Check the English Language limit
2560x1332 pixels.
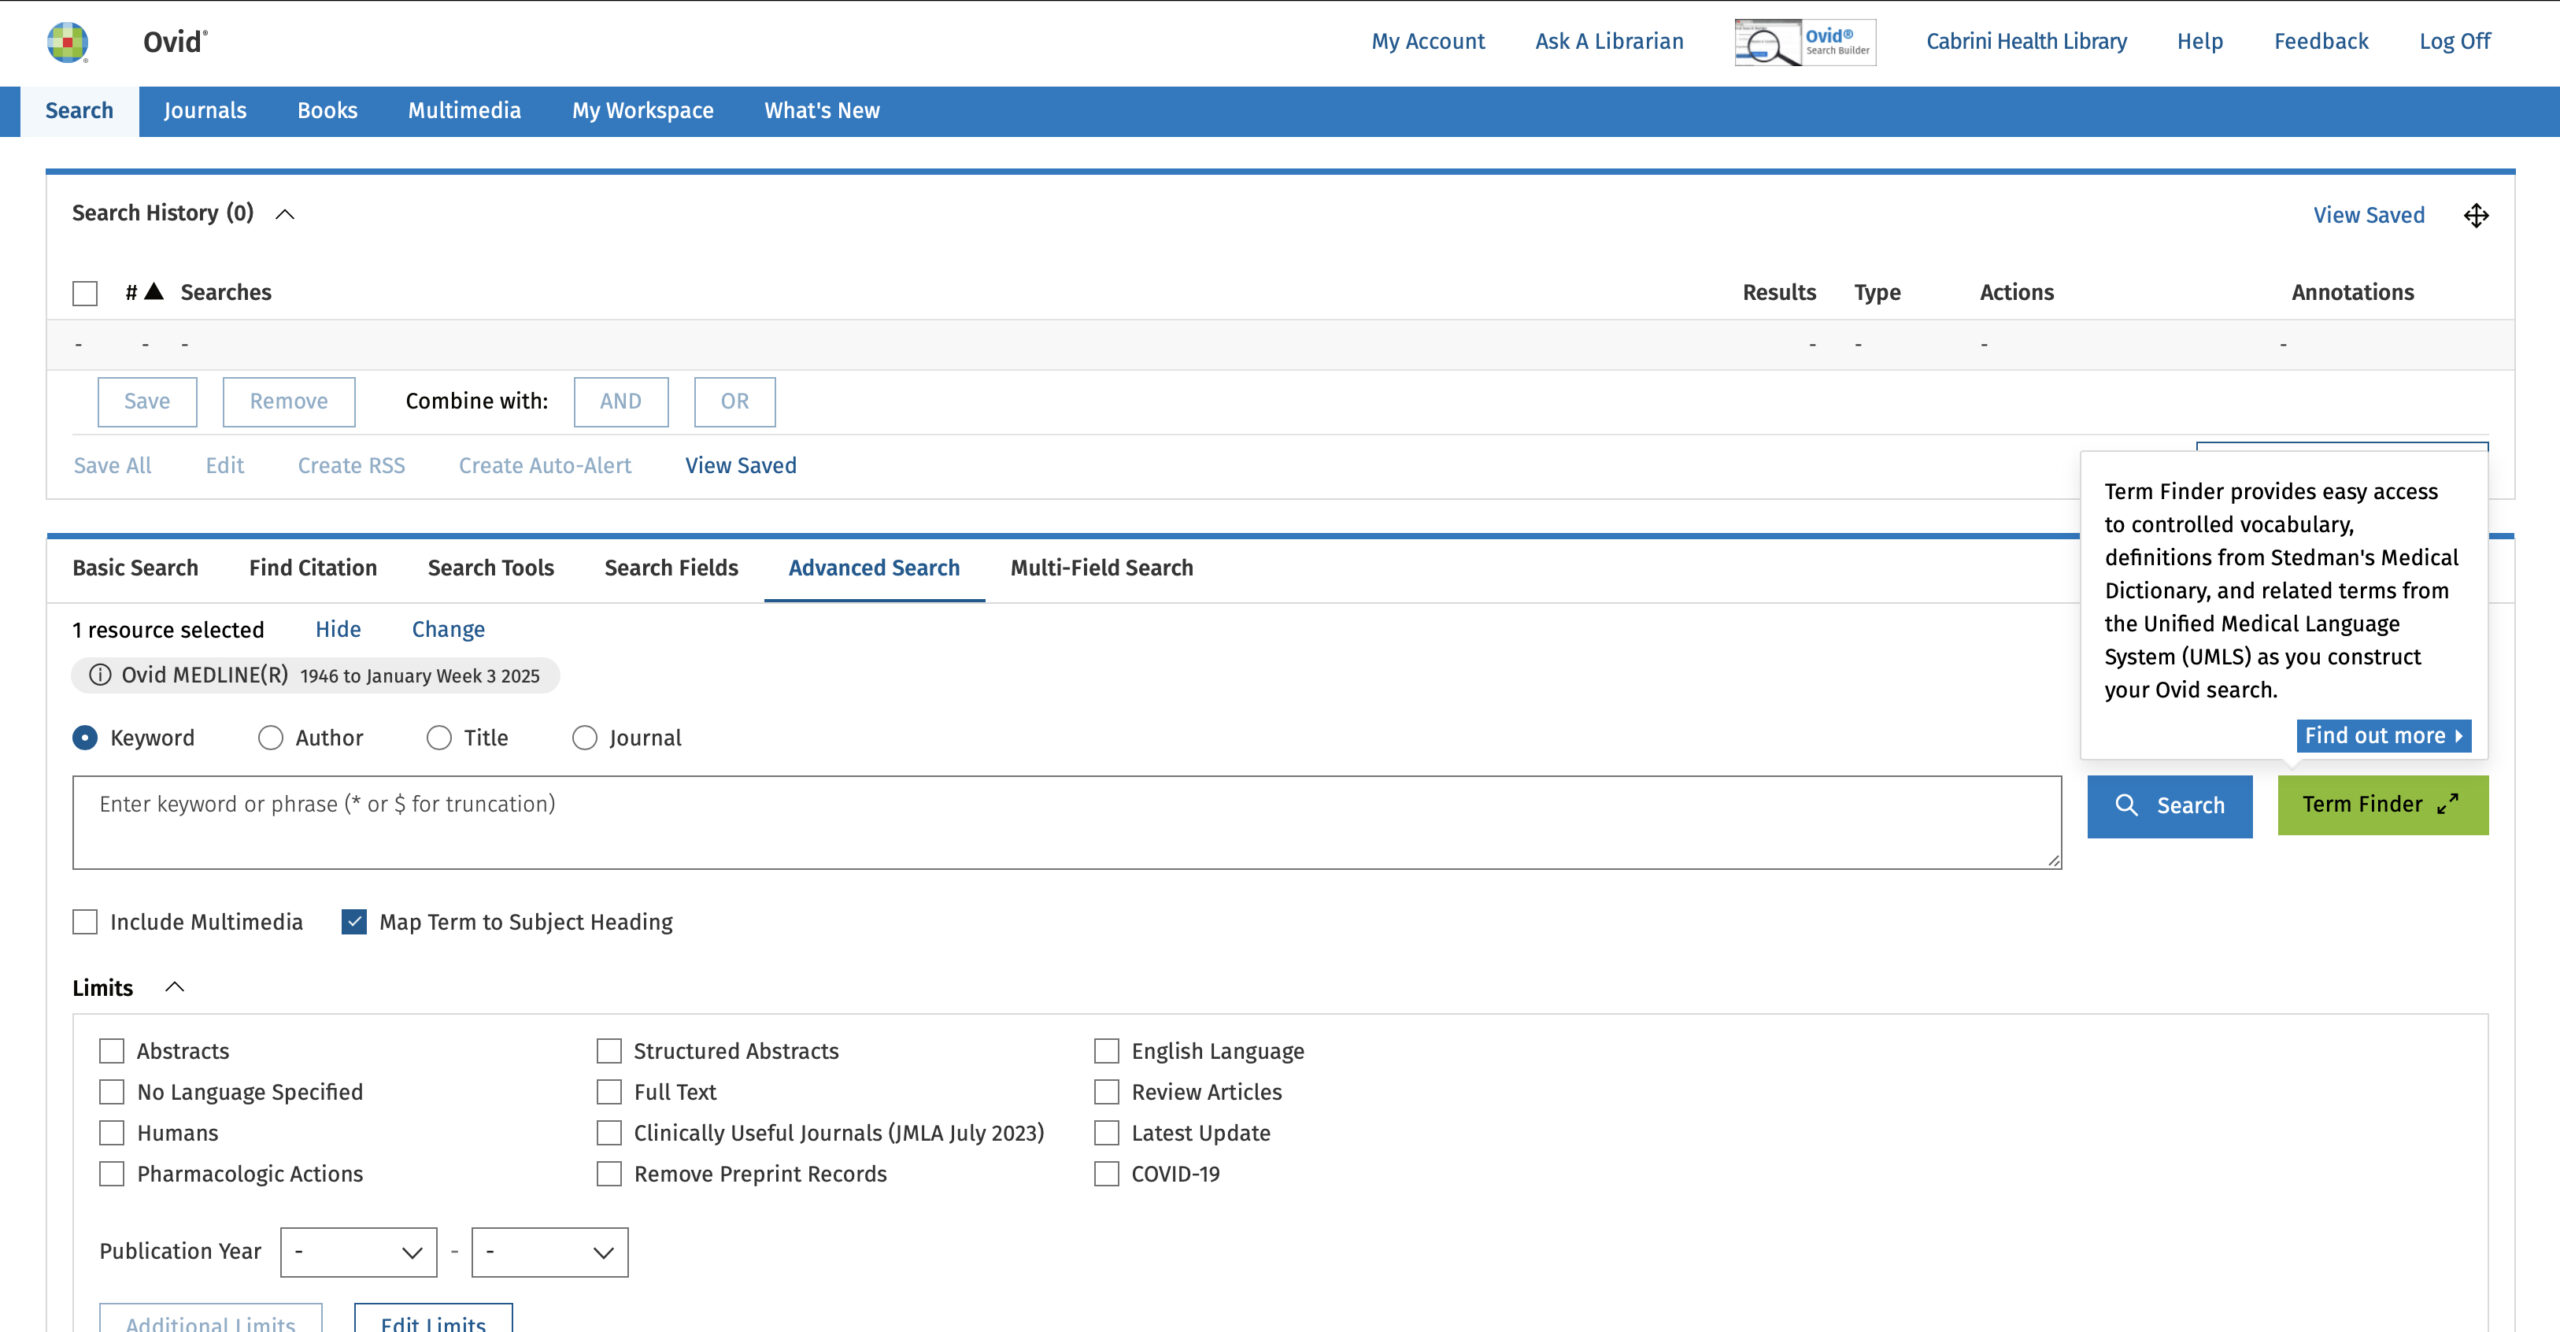pyautogui.click(x=1106, y=1051)
